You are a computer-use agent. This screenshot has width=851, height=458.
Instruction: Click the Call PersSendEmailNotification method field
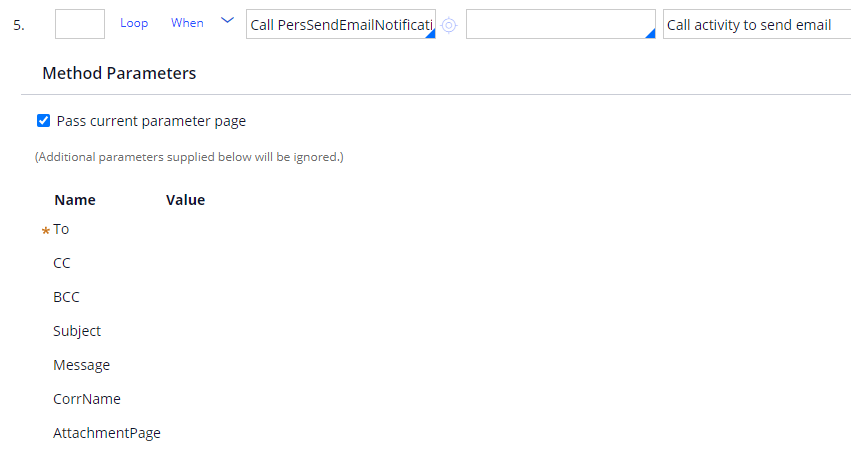[x=341, y=24]
